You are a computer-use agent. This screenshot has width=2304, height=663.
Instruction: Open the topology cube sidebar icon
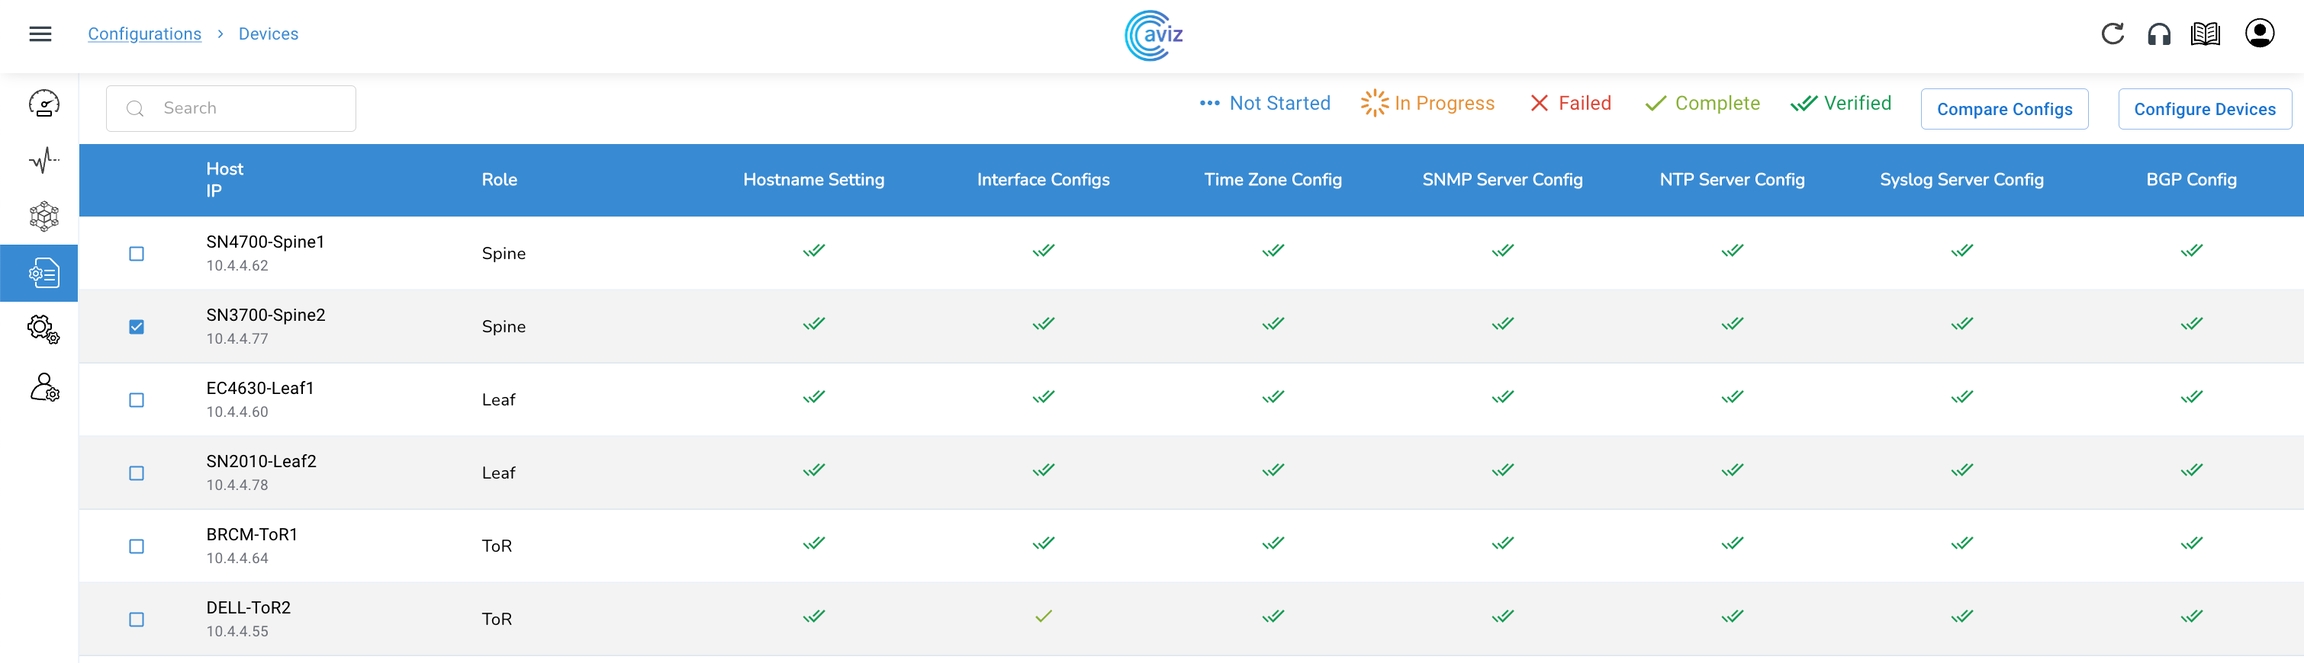[x=43, y=216]
